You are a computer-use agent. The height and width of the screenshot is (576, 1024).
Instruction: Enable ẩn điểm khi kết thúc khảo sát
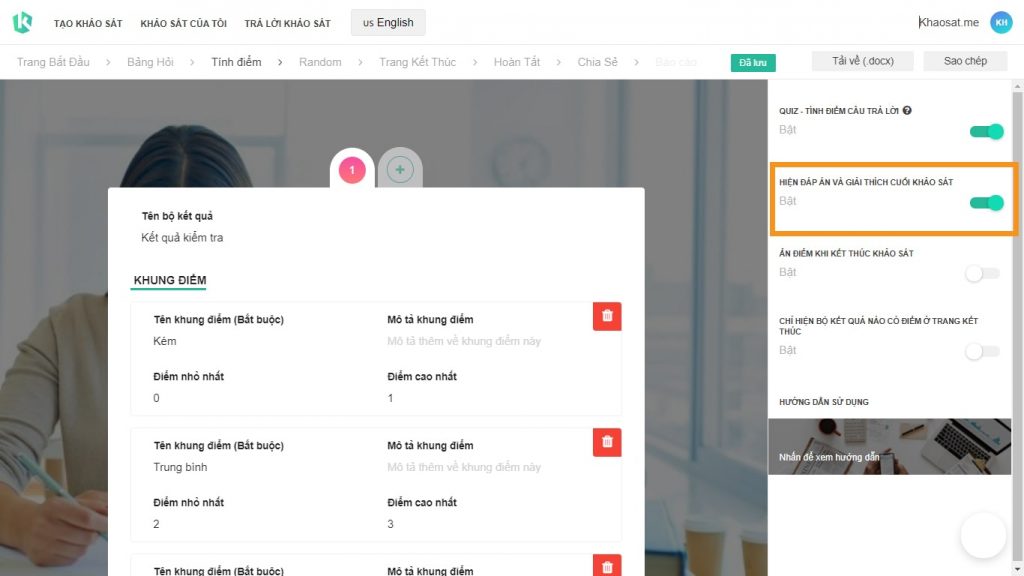[983, 274]
